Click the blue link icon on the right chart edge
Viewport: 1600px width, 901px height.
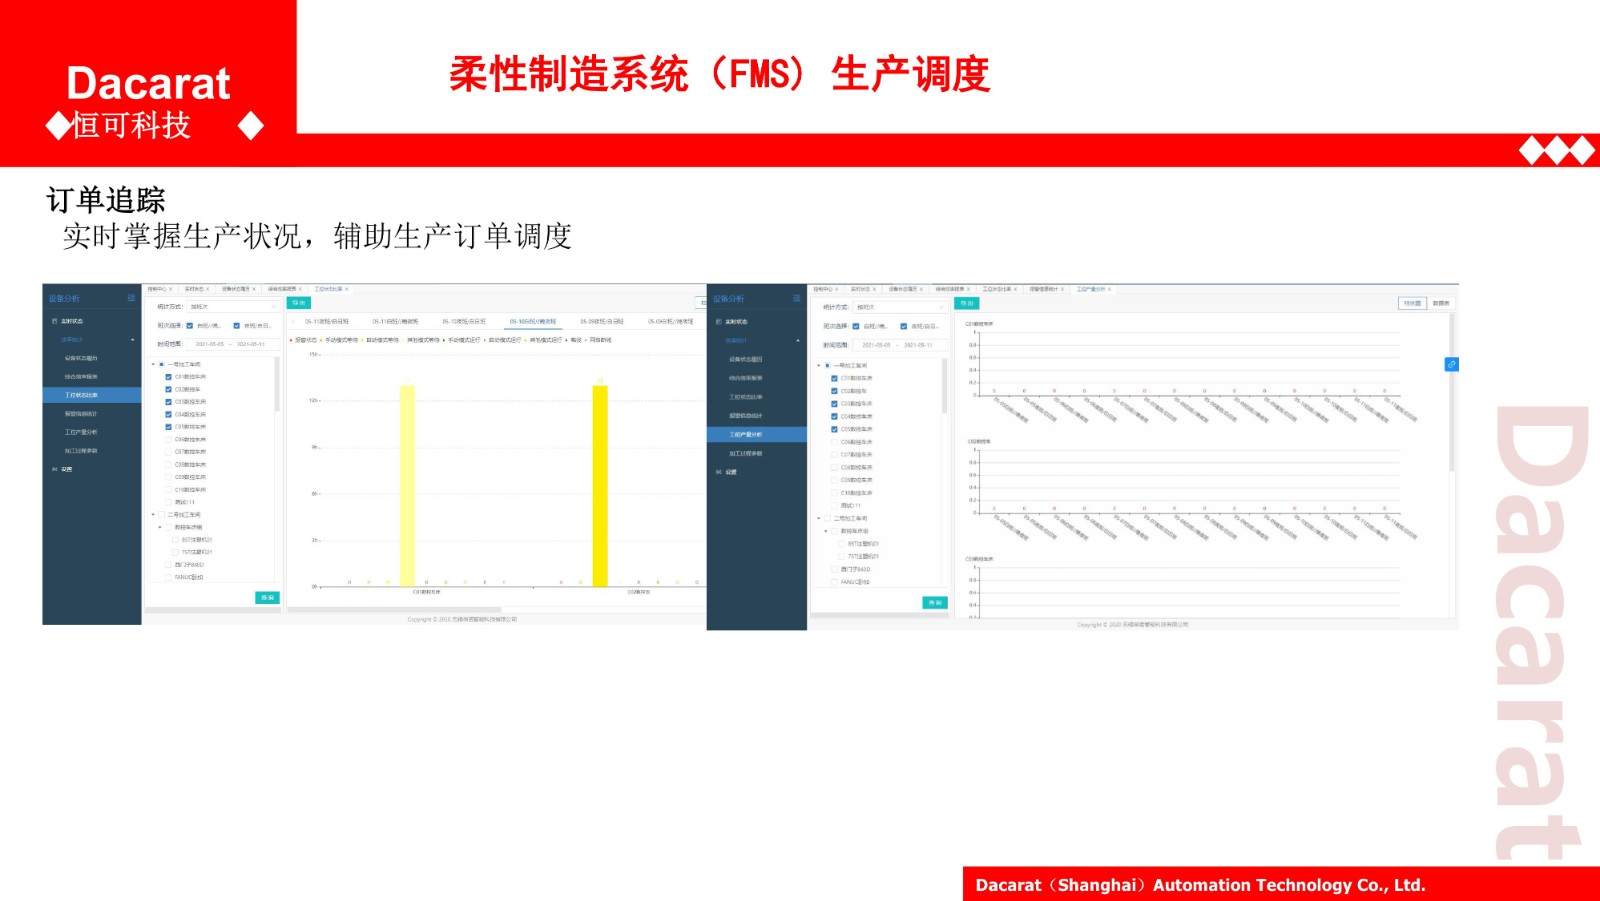(1451, 364)
